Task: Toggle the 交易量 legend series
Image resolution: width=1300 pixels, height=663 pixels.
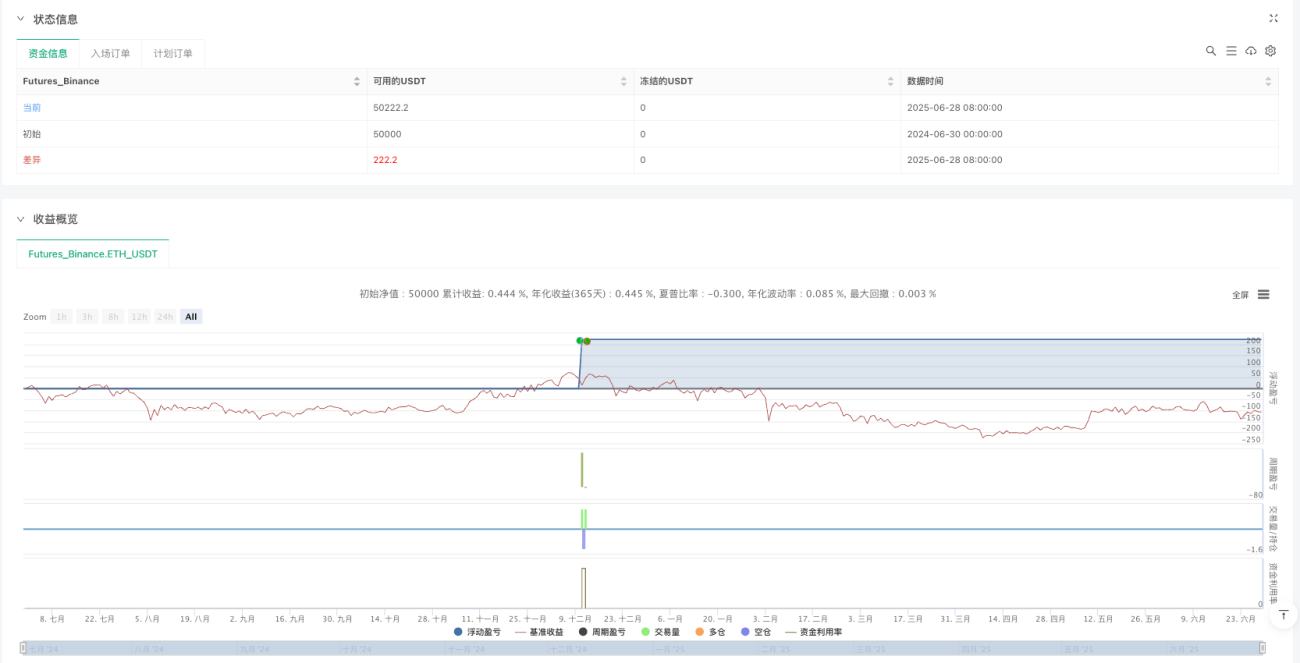Action: (x=660, y=632)
